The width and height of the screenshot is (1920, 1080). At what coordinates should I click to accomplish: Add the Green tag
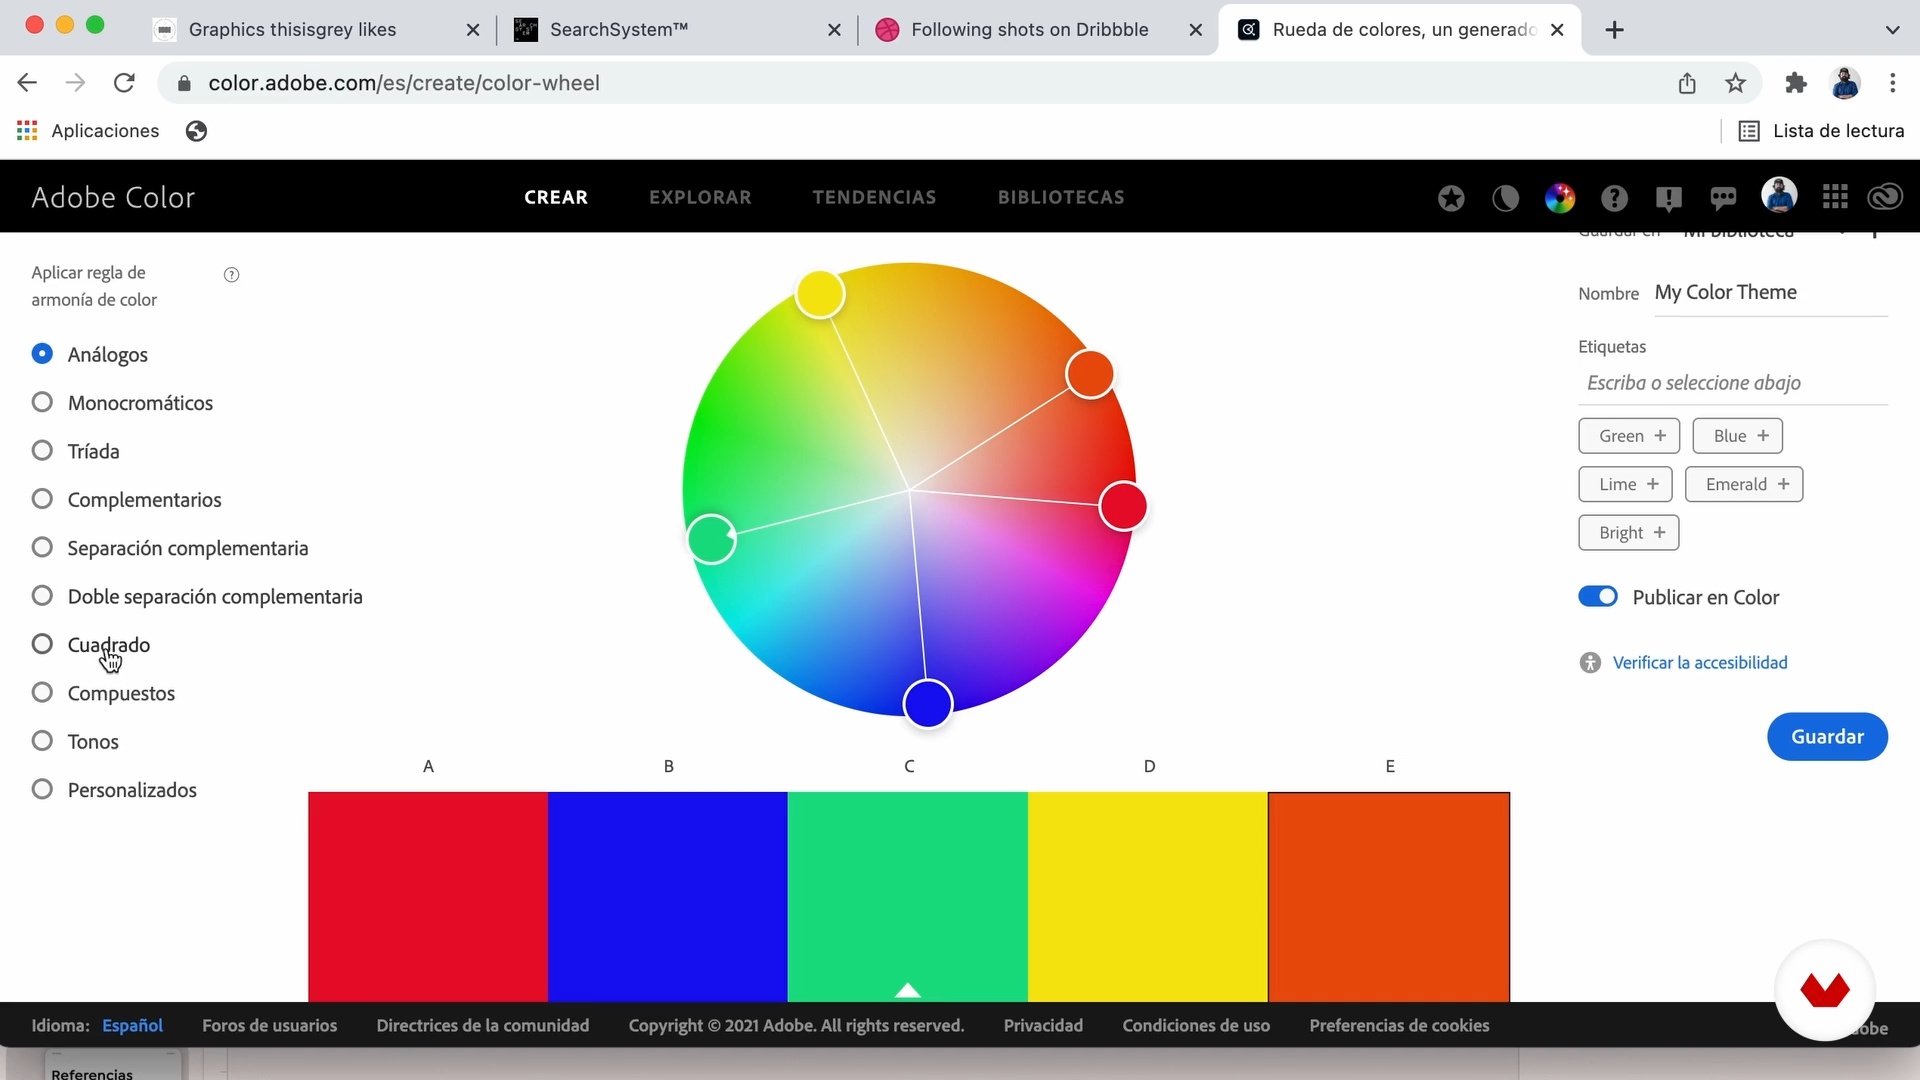click(1629, 436)
